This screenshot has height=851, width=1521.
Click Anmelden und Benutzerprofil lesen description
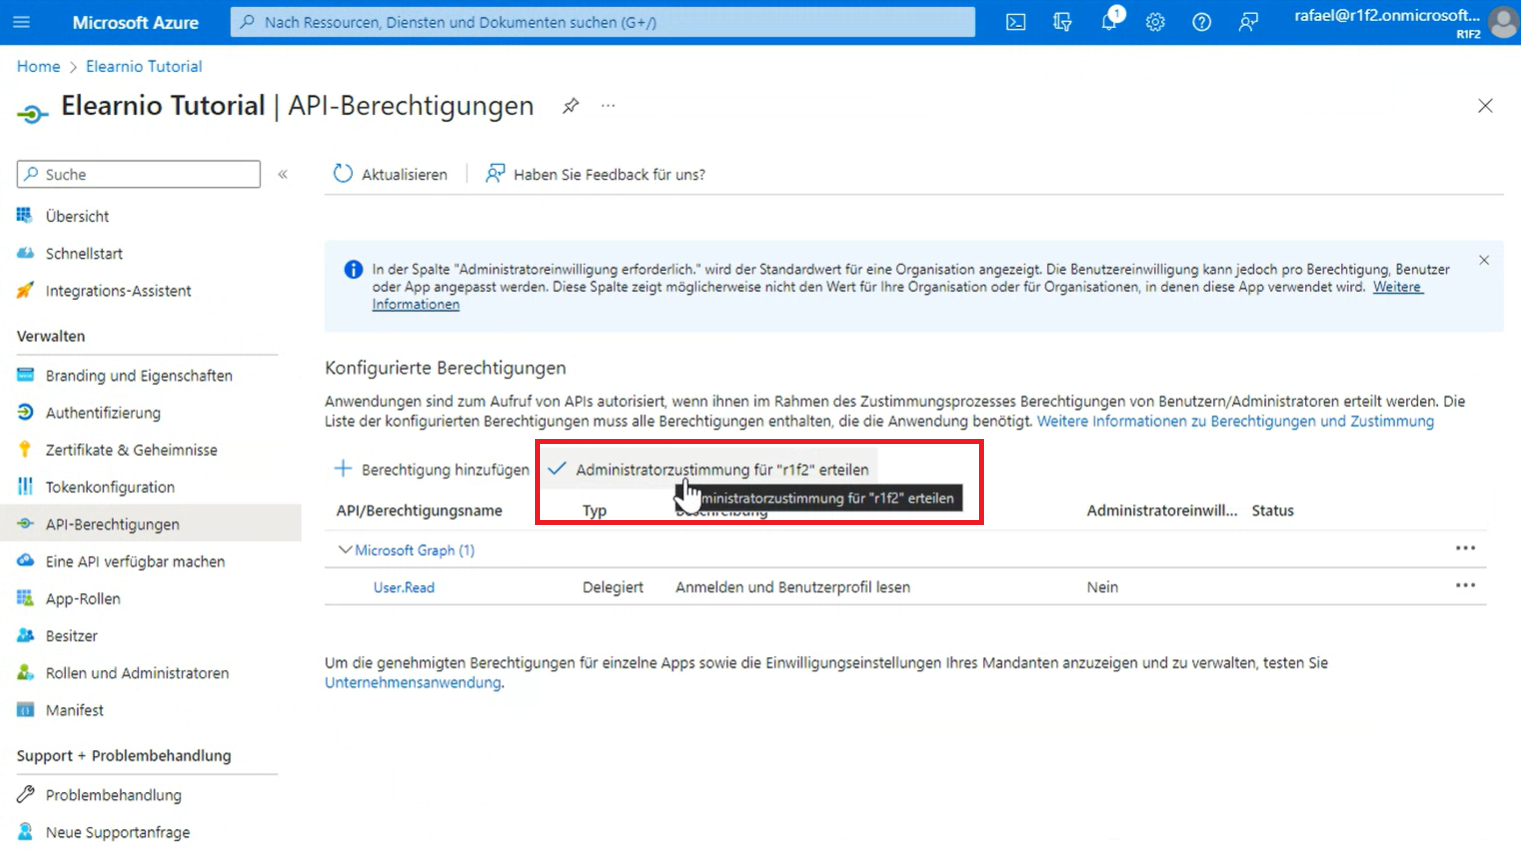[793, 587]
